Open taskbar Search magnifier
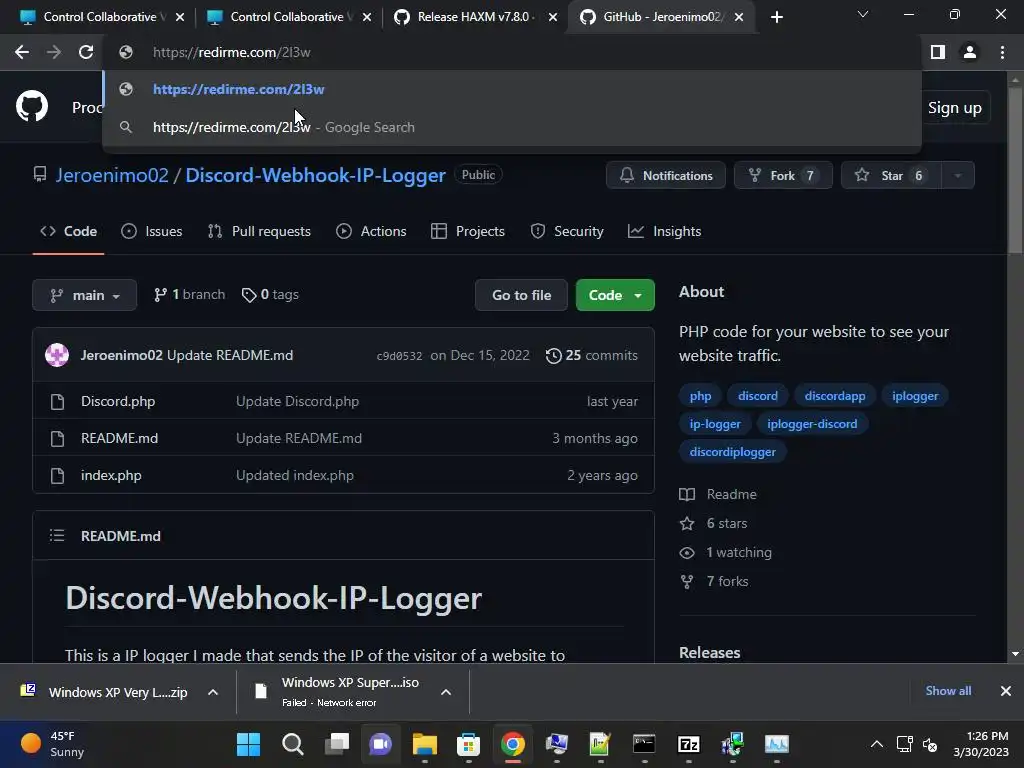1024x768 pixels. 293,744
